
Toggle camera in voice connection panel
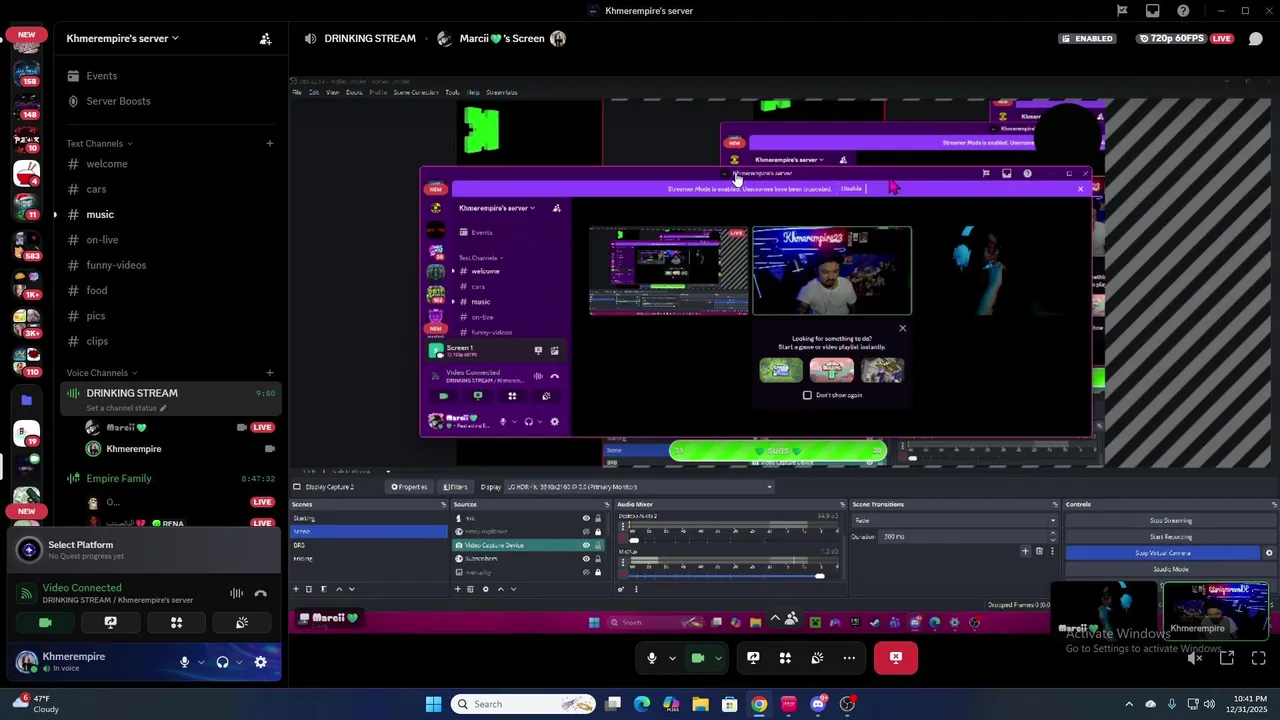(45, 622)
